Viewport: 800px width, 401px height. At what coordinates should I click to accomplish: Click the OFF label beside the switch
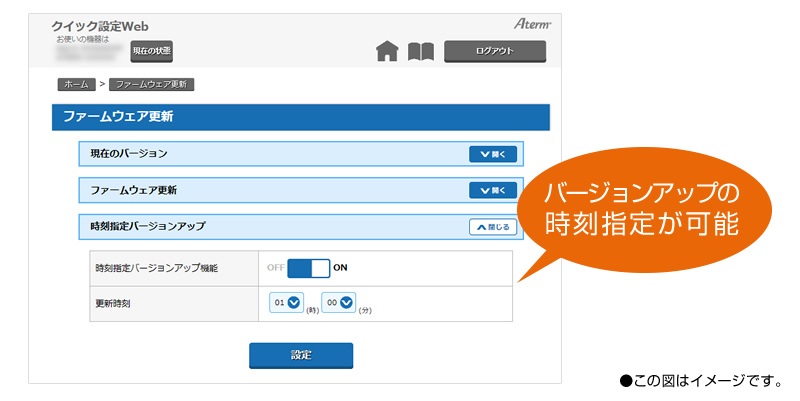click(x=275, y=268)
